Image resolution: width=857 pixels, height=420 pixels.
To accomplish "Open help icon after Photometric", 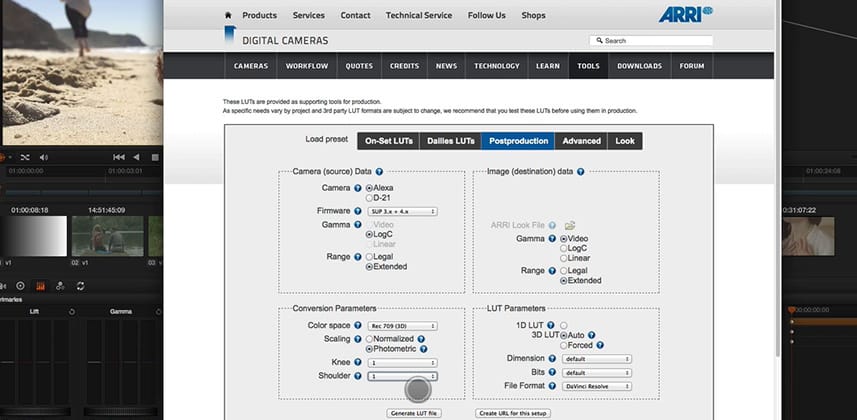I will coord(423,349).
